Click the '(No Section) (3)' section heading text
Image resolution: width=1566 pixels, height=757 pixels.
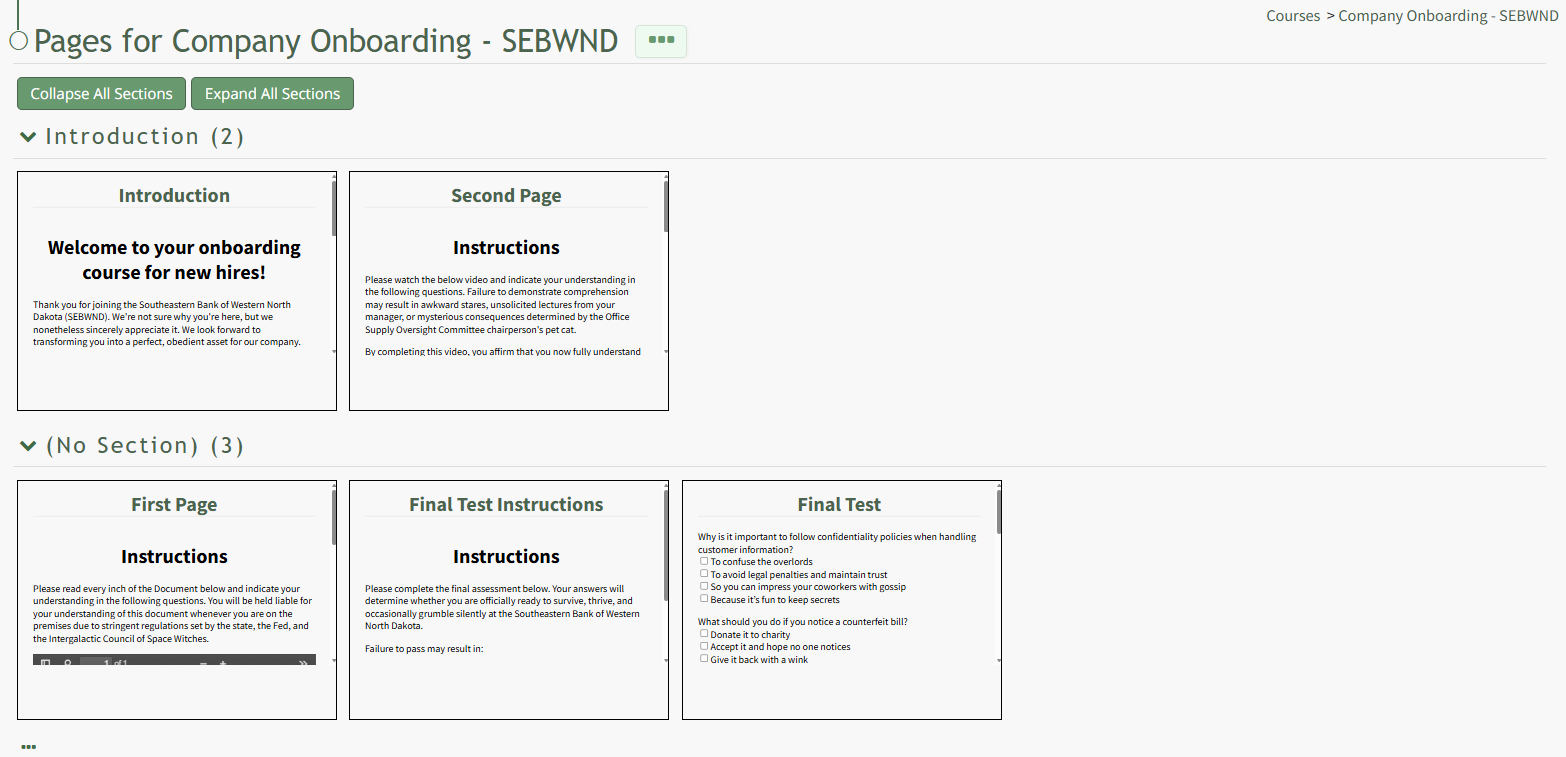pyautogui.click(x=145, y=445)
